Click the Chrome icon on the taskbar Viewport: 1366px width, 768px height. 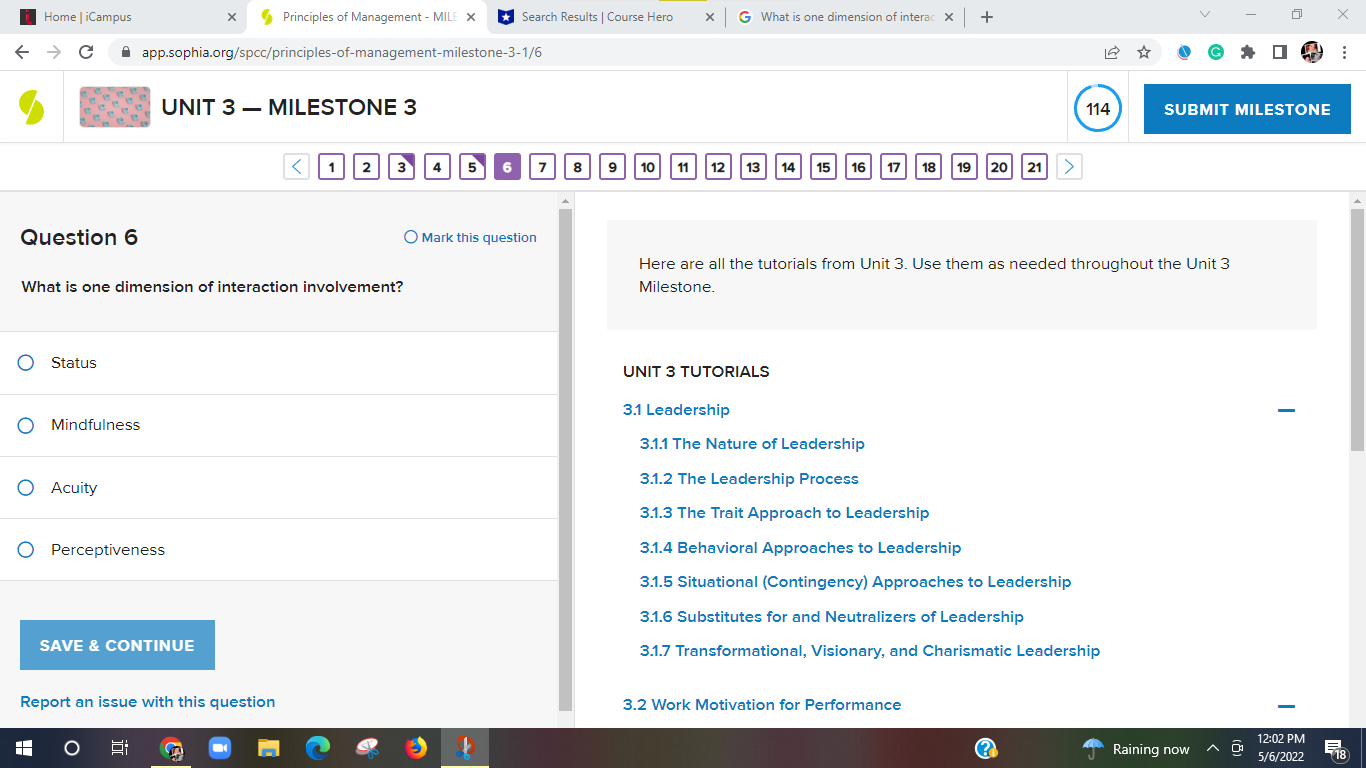[171, 748]
